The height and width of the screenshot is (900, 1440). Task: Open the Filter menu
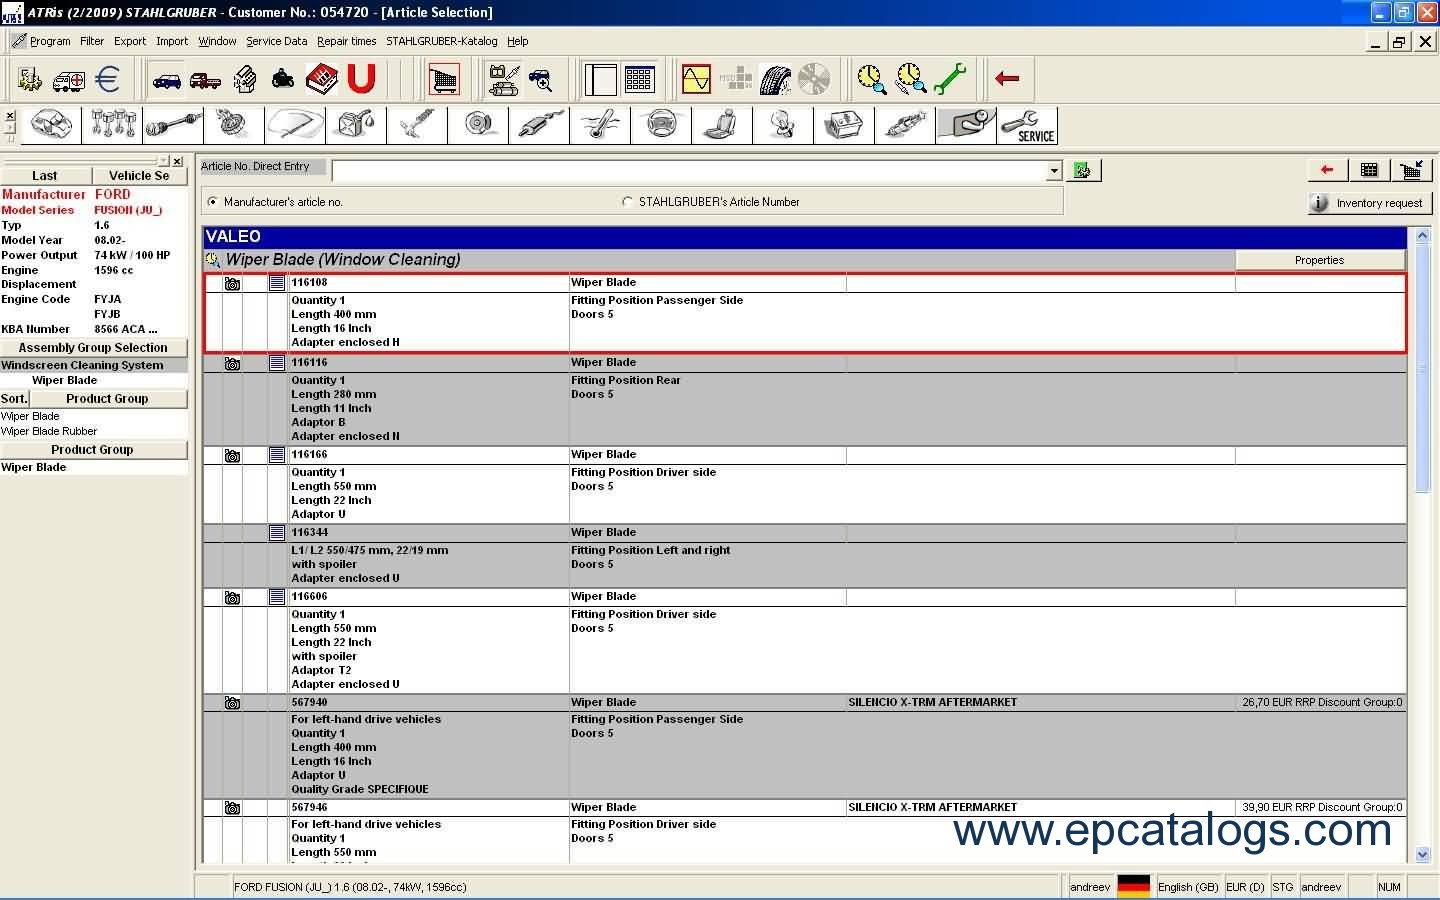pyautogui.click(x=92, y=41)
